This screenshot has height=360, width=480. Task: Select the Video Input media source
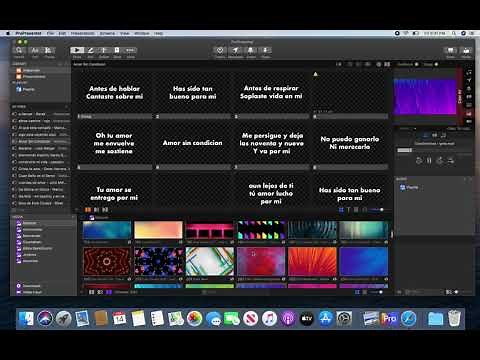tap(43, 292)
